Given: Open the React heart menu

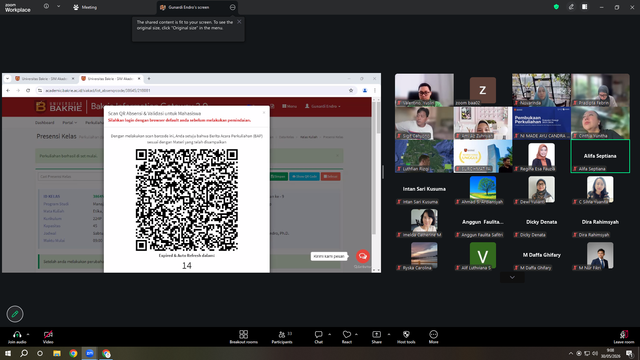Looking at the screenshot, I should pyautogui.click(x=347, y=337).
